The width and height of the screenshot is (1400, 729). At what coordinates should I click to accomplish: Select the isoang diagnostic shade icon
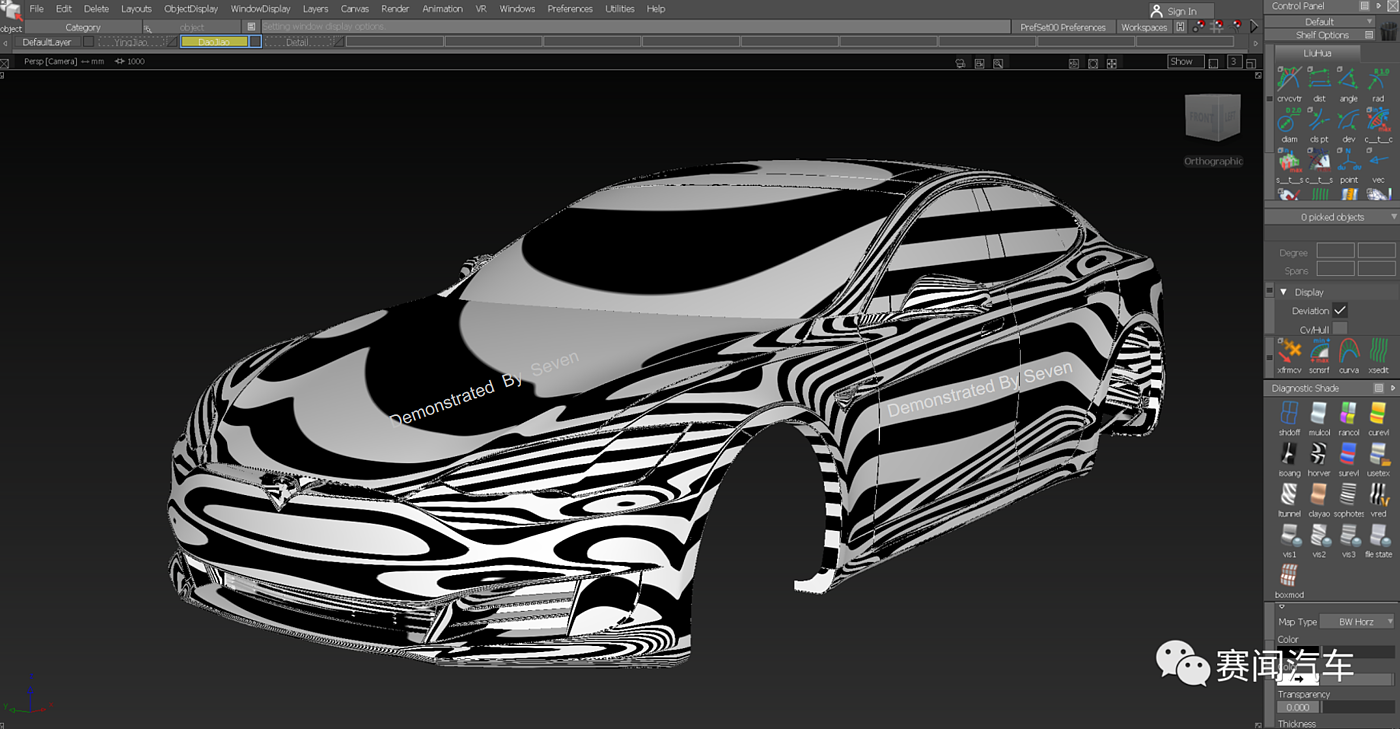pyautogui.click(x=1289, y=454)
